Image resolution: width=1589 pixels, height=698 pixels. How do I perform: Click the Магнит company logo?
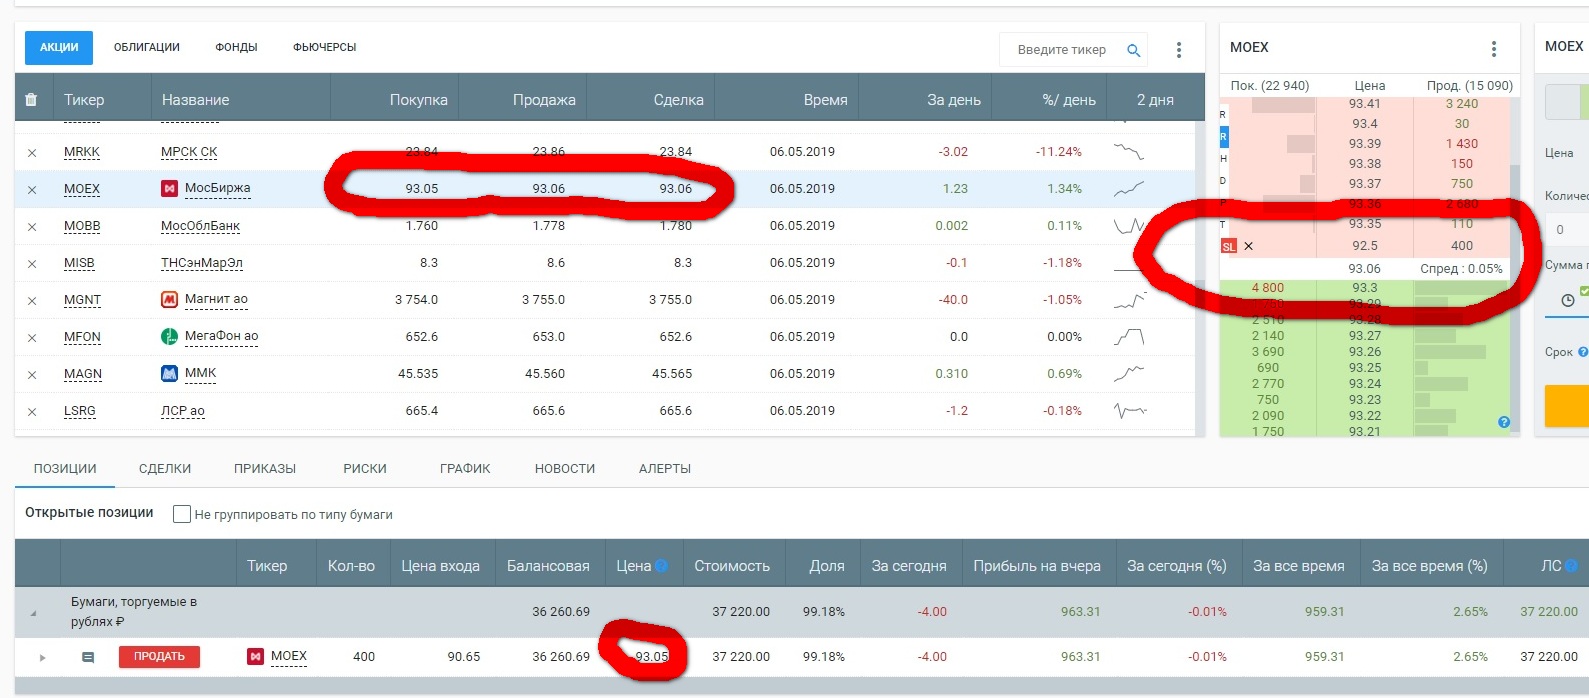pyautogui.click(x=170, y=299)
